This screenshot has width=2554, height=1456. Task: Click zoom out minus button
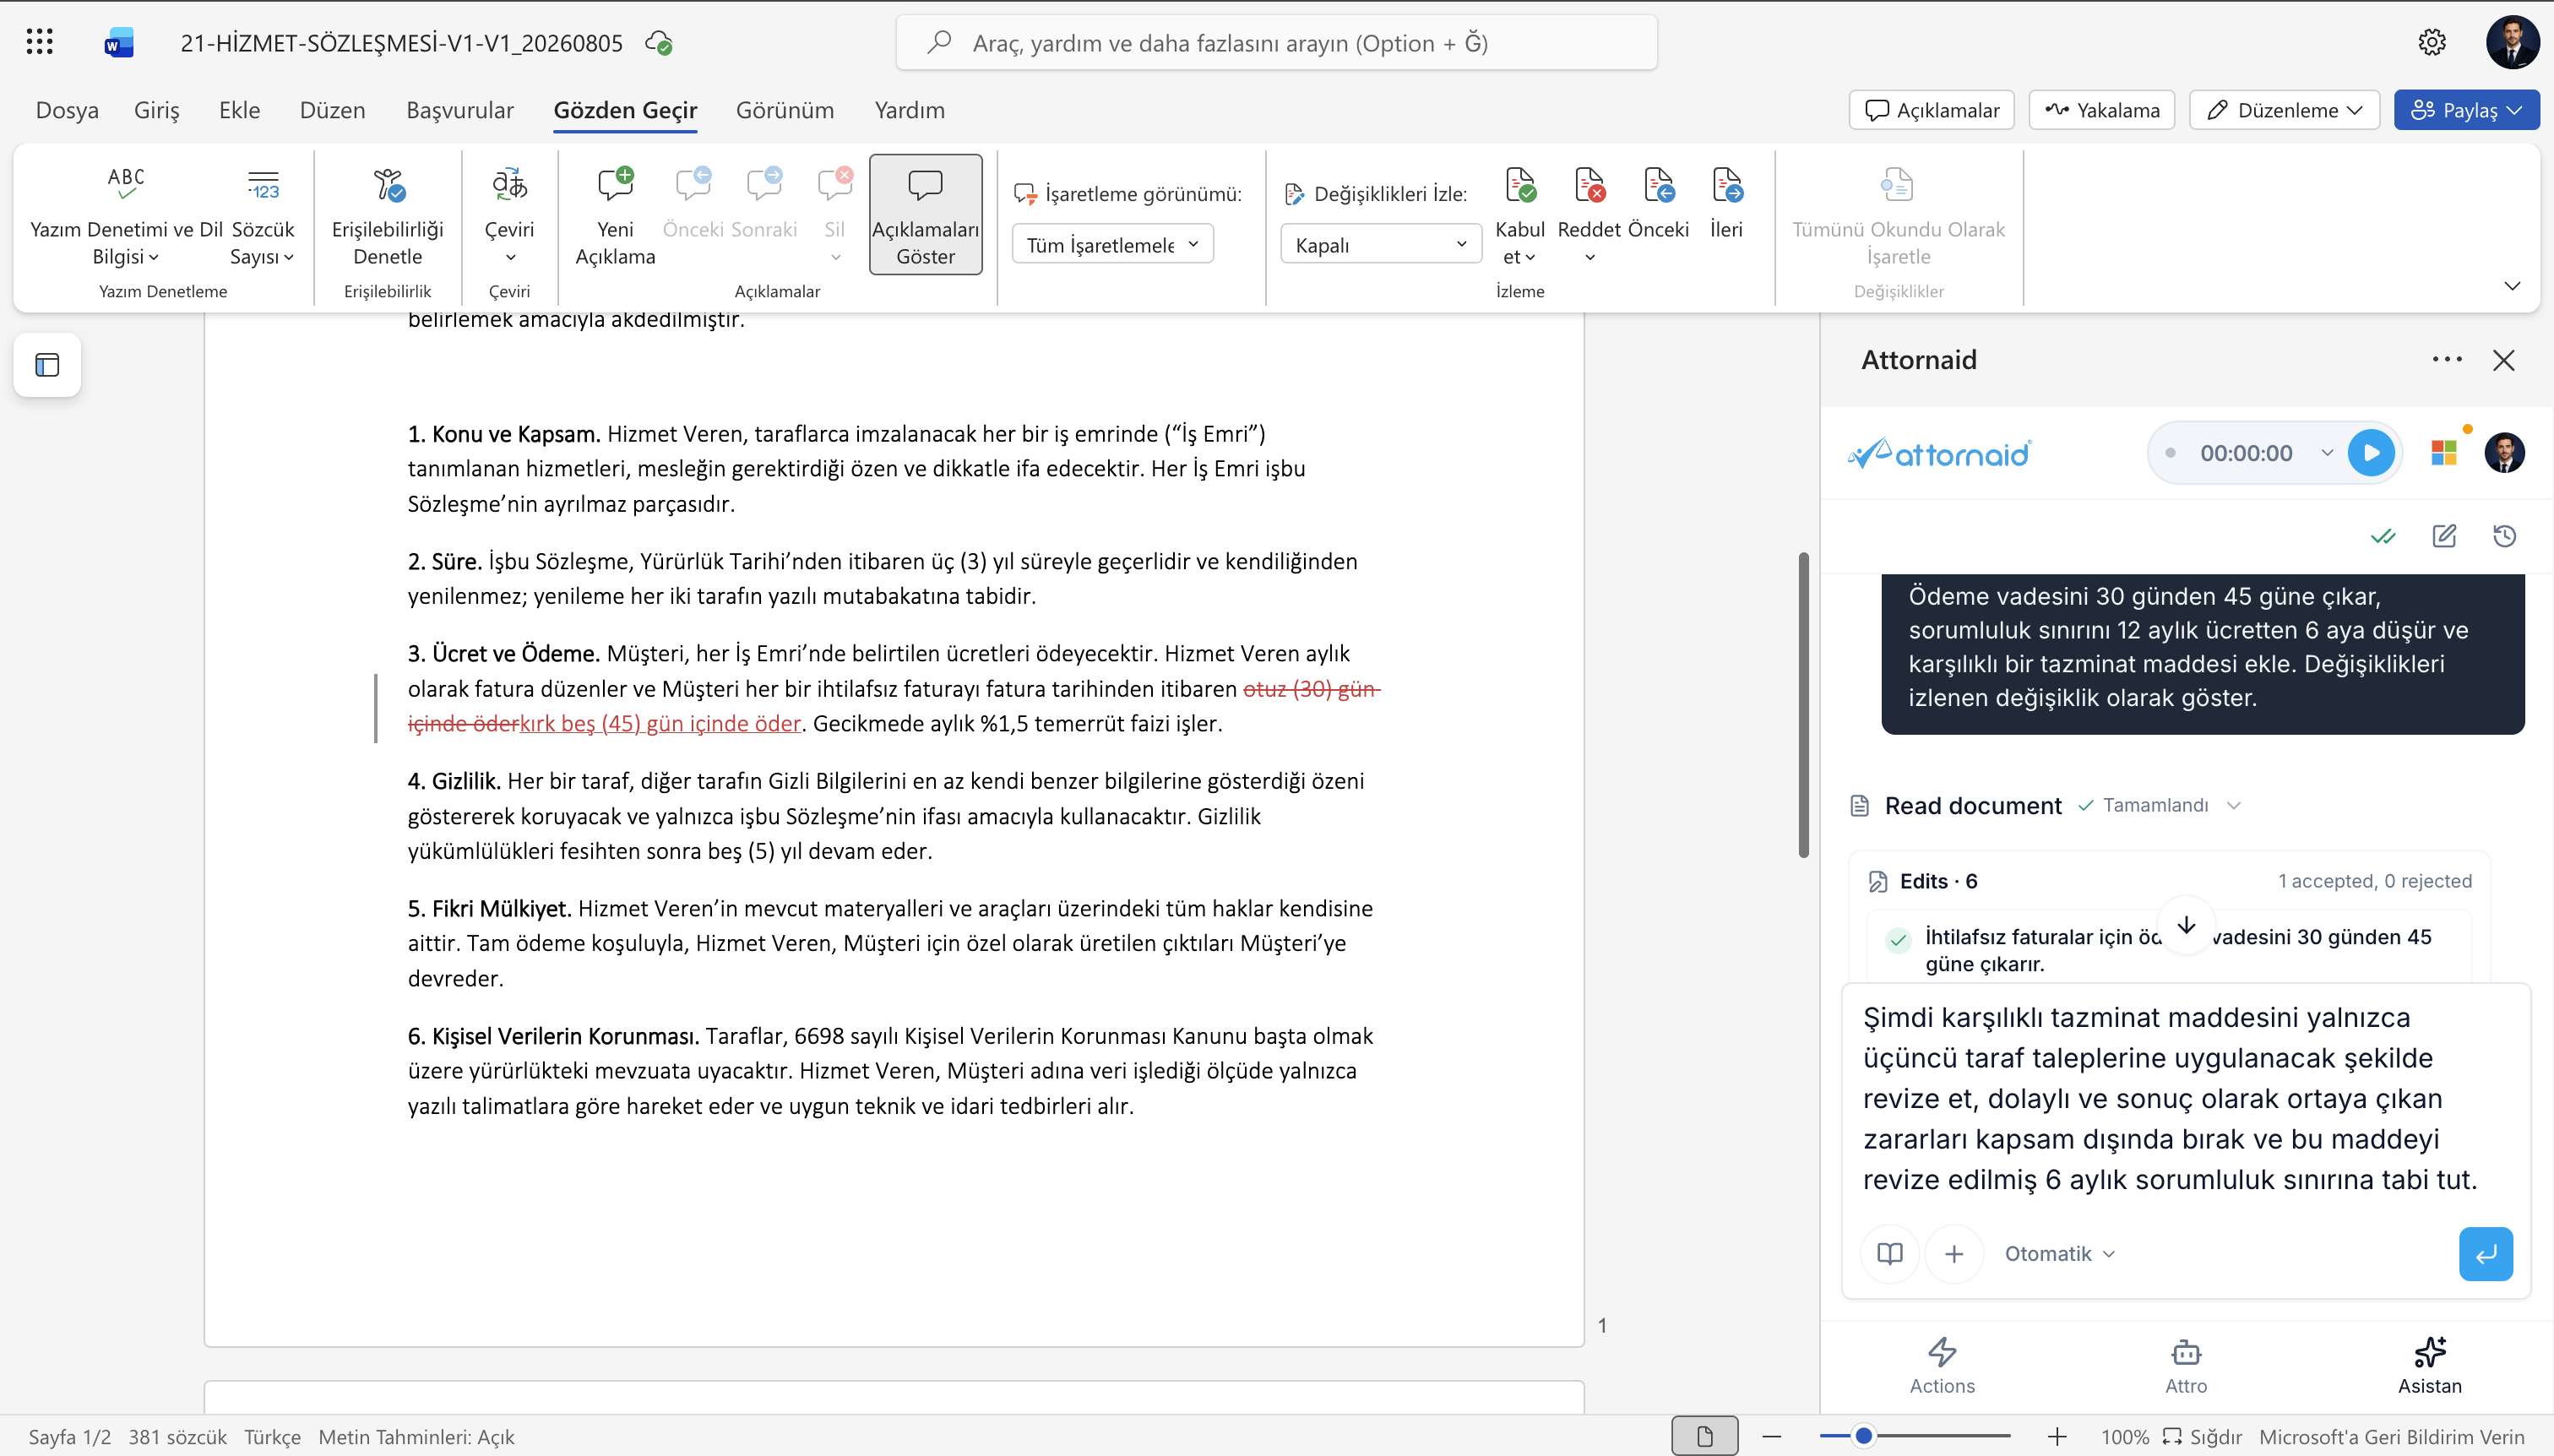1771,1437
